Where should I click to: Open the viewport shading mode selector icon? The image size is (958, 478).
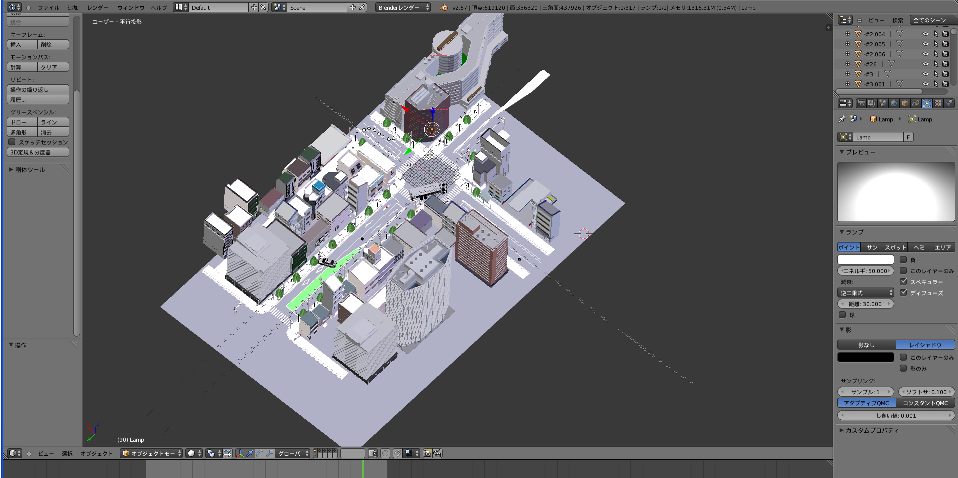pos(194,453)
